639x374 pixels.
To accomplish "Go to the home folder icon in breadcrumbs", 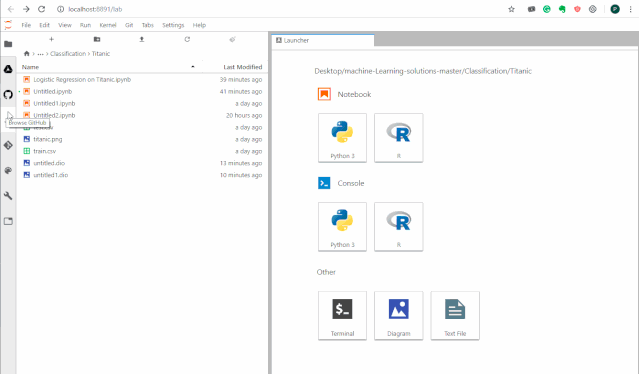I will pyautogui.click(x=26, y=53).
